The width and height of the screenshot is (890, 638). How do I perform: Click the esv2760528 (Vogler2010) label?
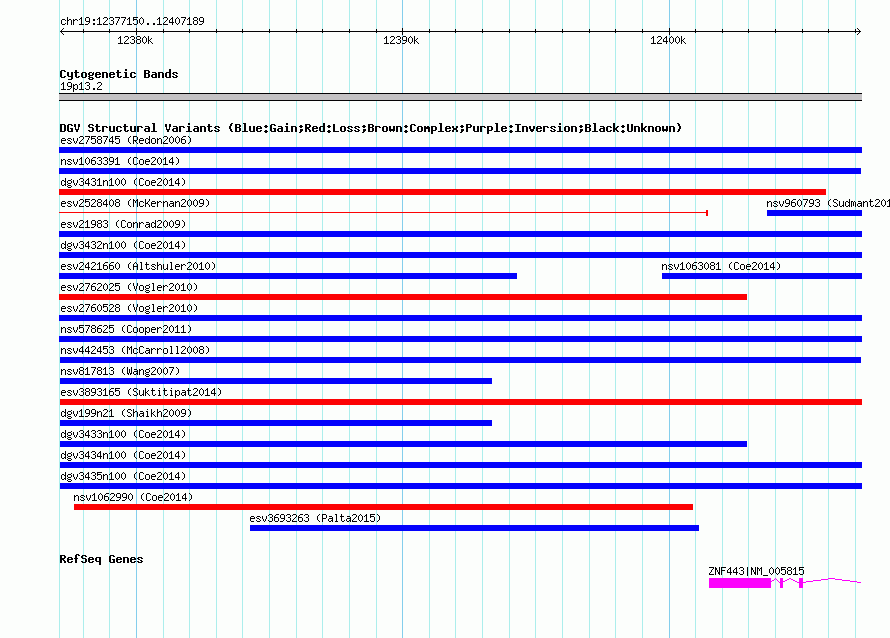(129, 308)
